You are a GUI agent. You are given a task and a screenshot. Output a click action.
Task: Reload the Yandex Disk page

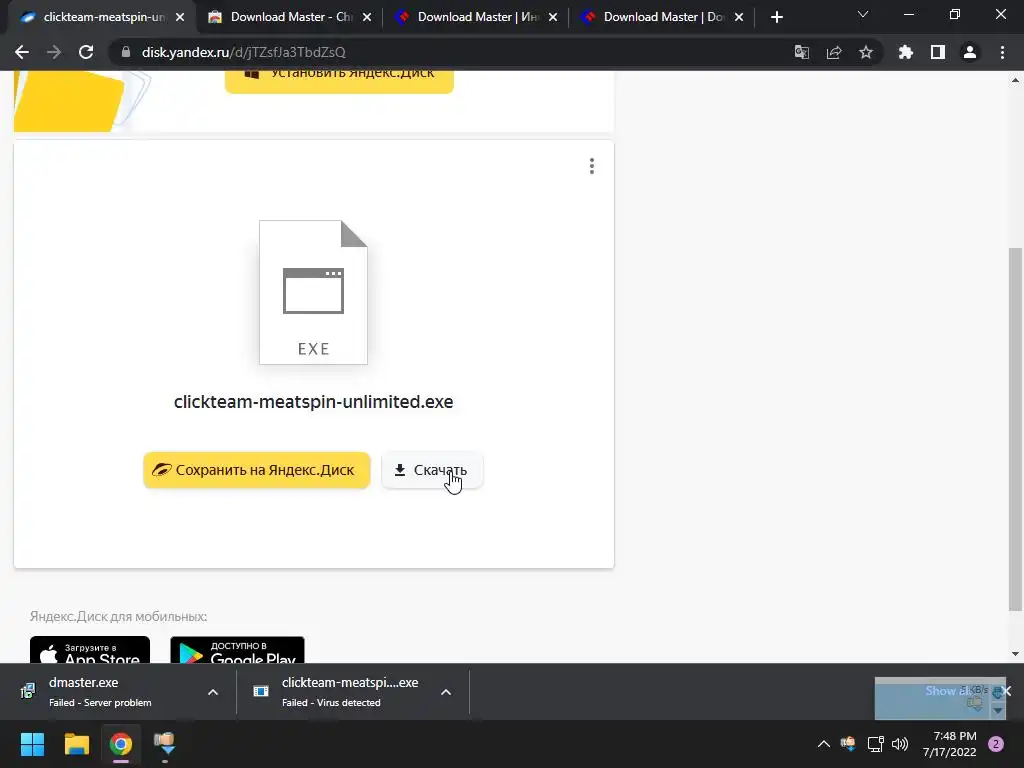click(86, 52)
